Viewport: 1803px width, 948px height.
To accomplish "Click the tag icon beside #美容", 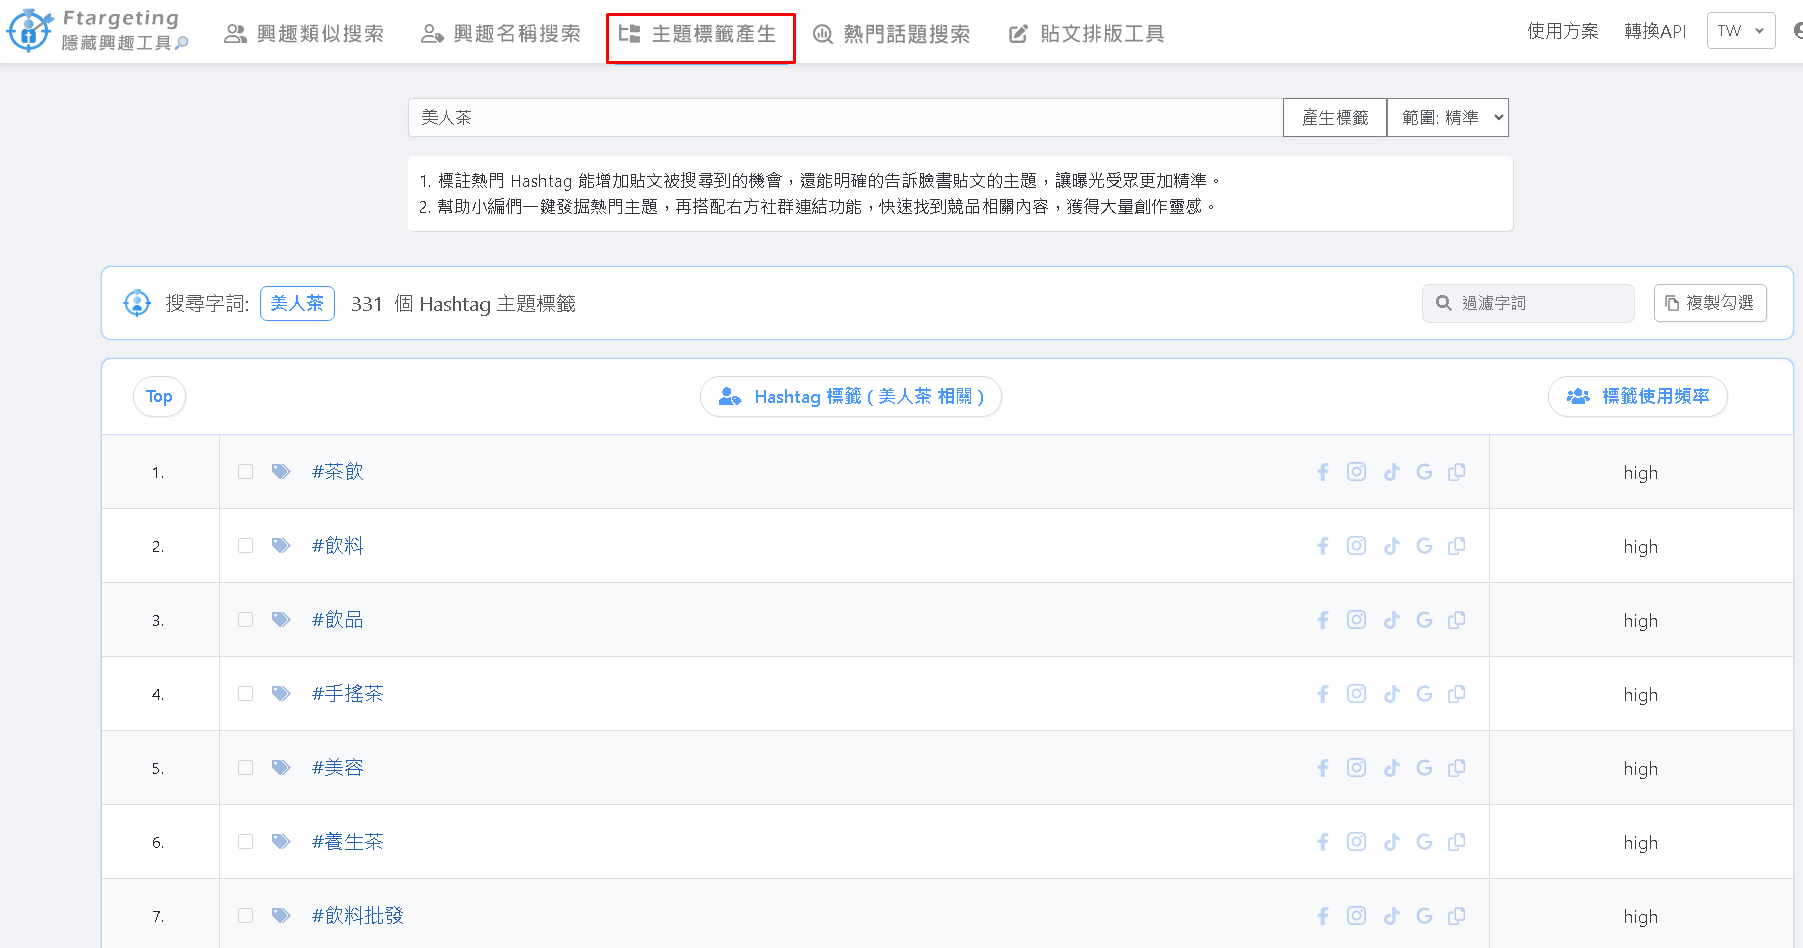I will tap(281, 767).
